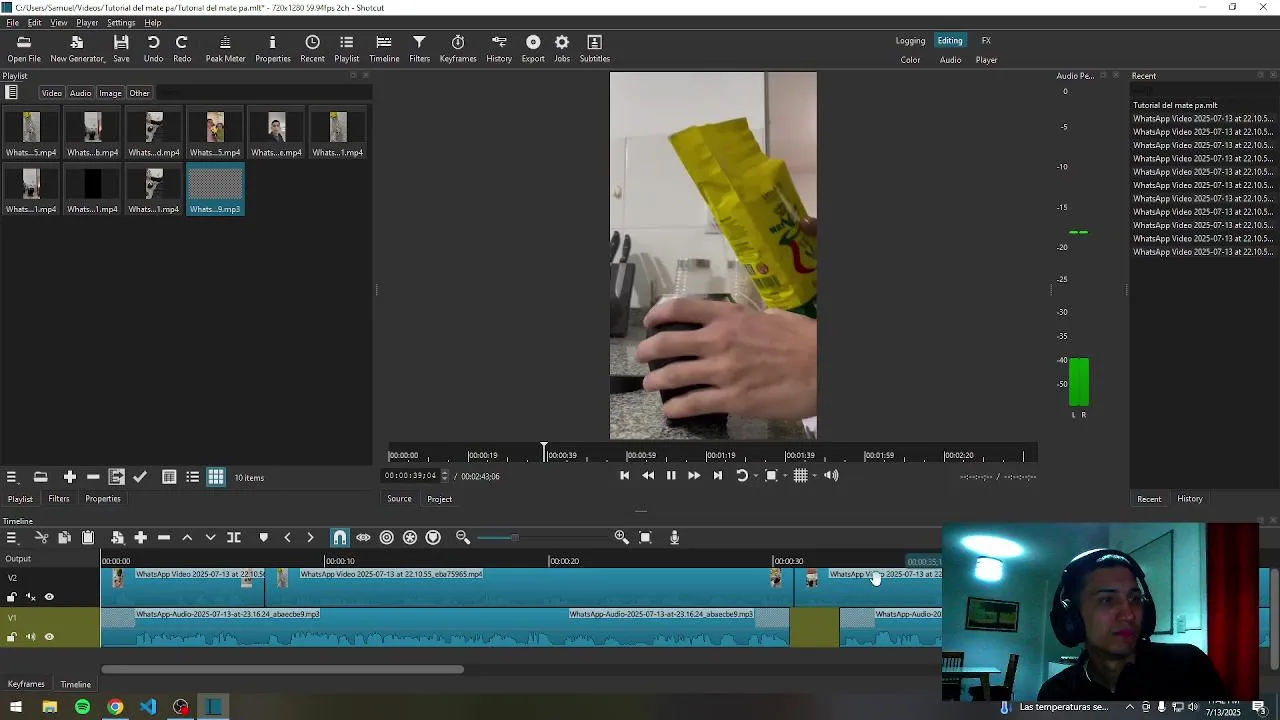Hide track V2 with eye icon
The width and height of the screenshot is (1280, 720).
tap(49, 597)
